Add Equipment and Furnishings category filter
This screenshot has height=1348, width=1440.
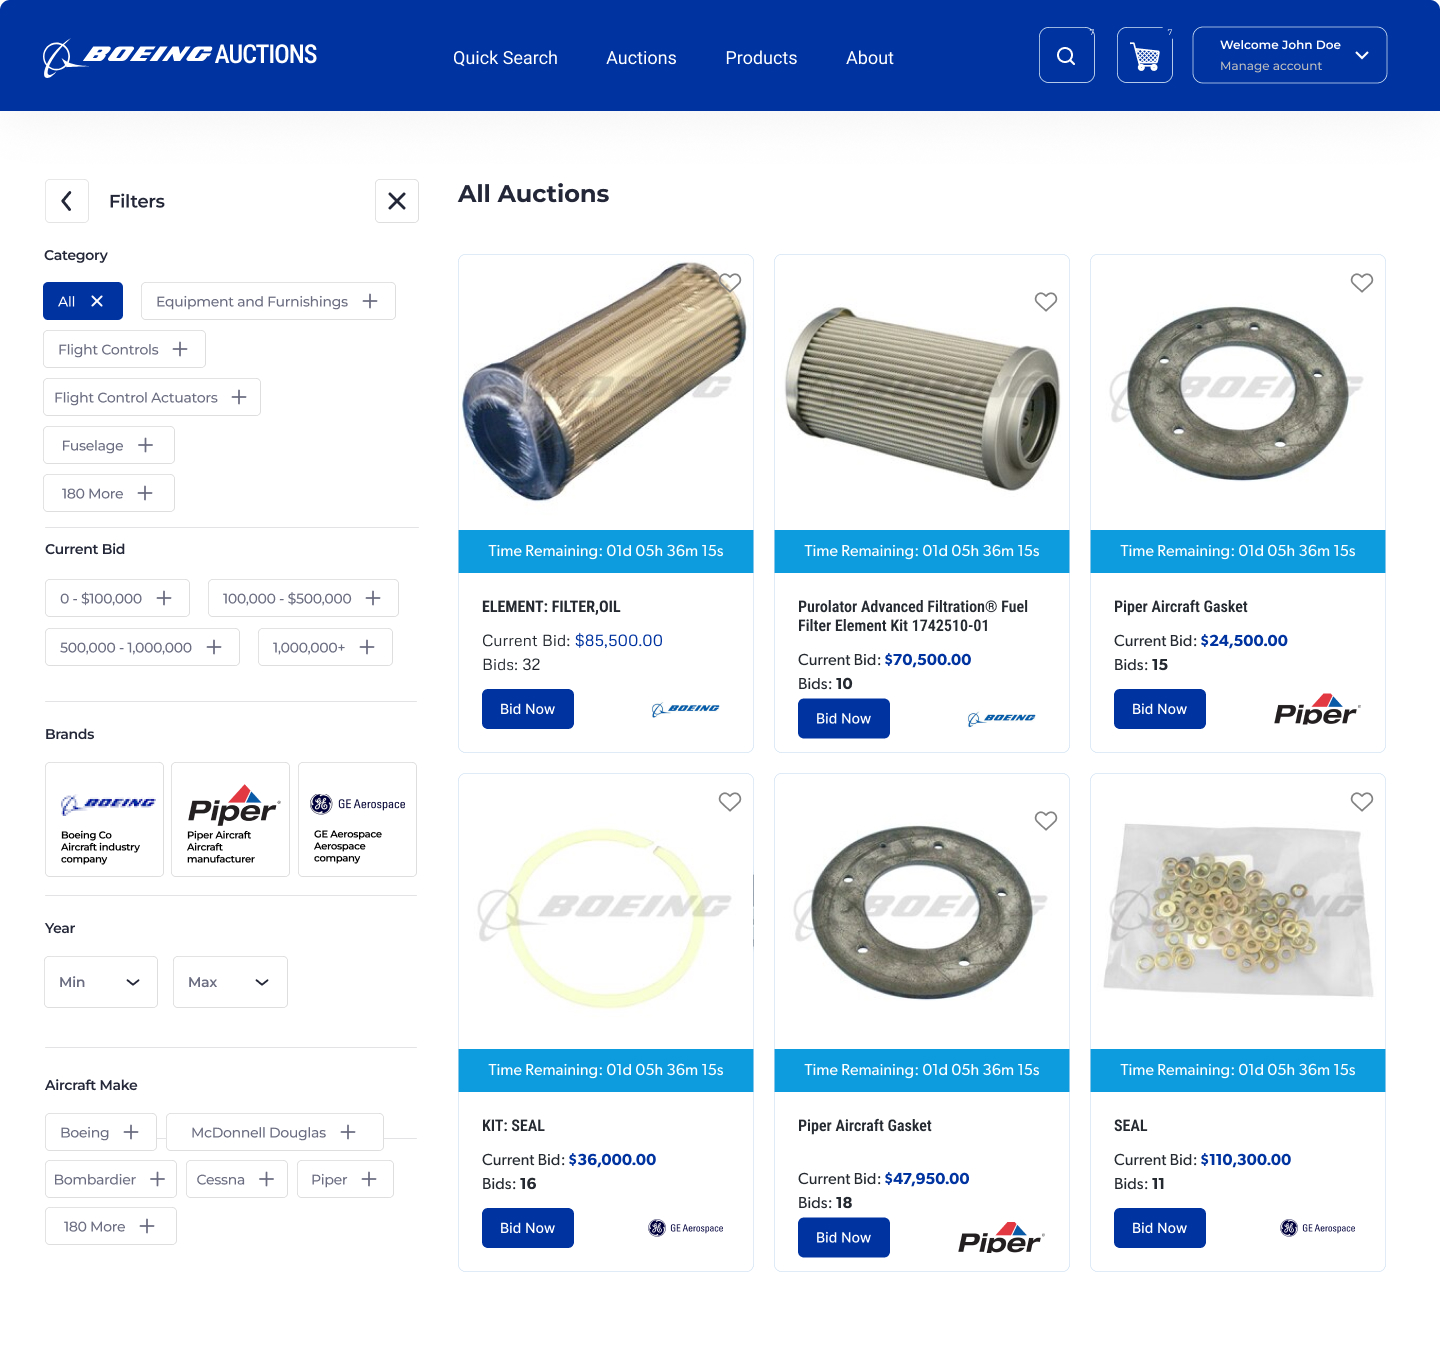click(x=268, y=301)
